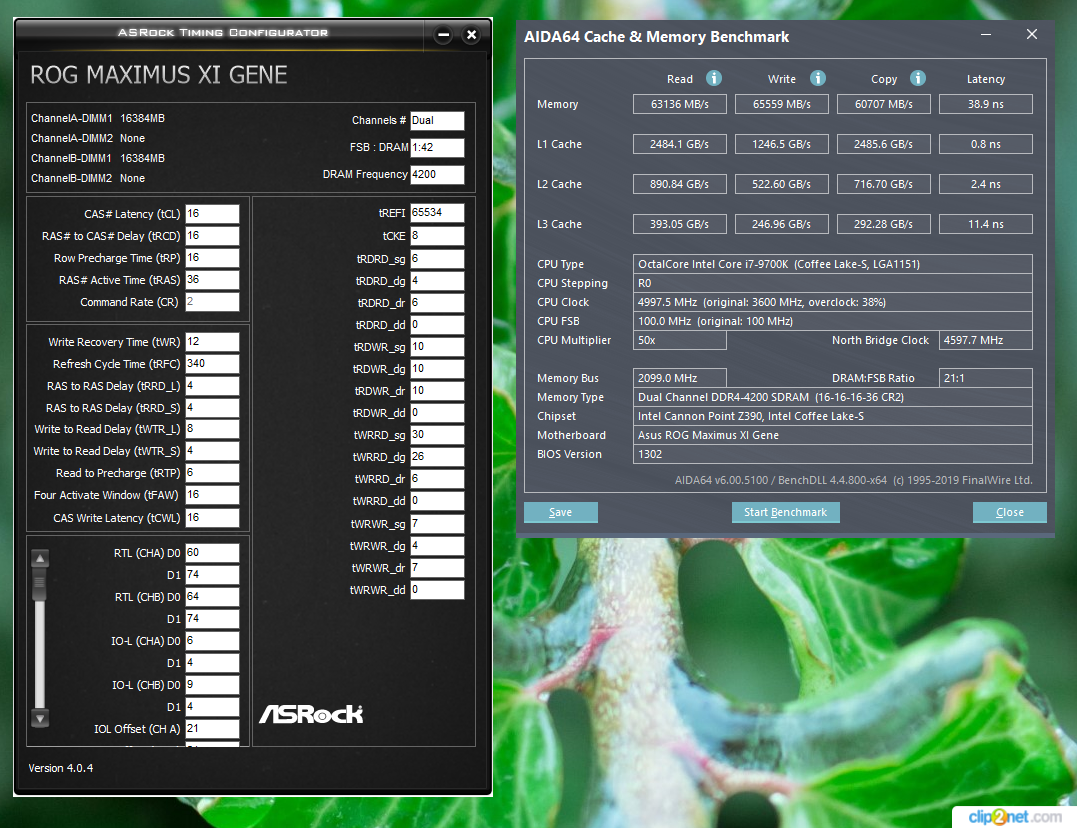Screen dimensions: 1077x828
Task: Click the Read to Precharge (tRTP) field
Action: [212, 473]
